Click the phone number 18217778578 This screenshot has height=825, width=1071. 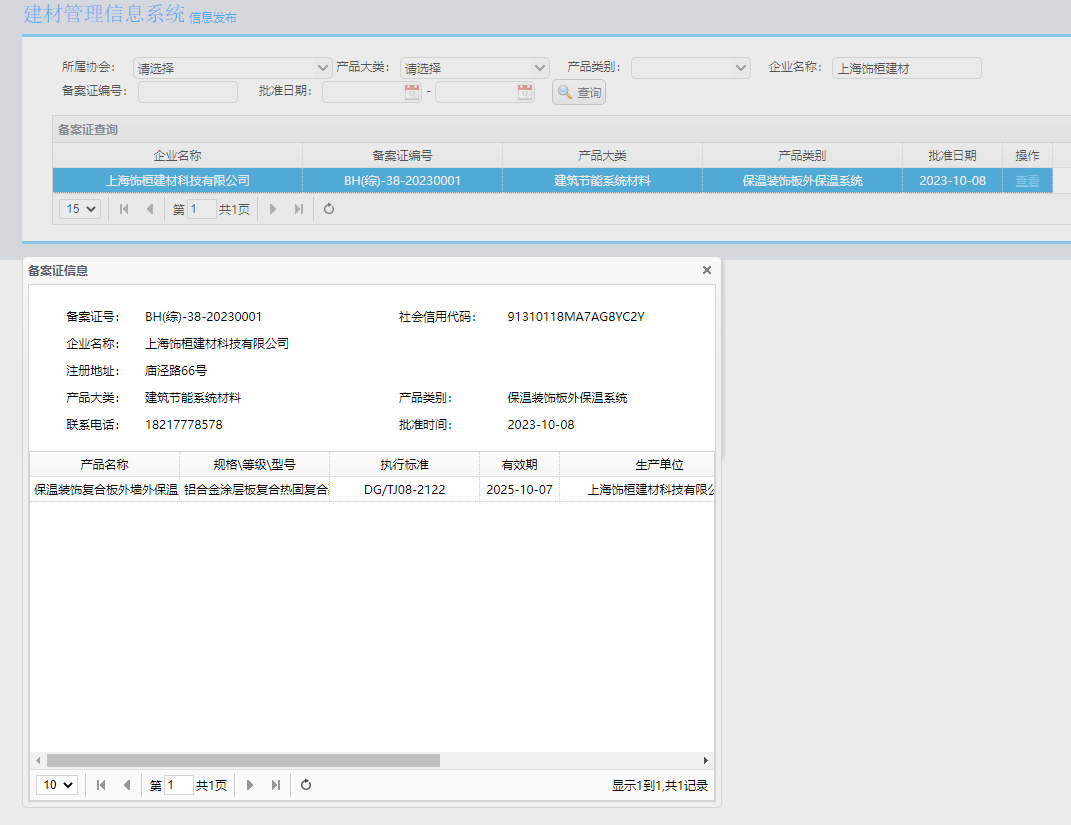[x=184, y=425]
